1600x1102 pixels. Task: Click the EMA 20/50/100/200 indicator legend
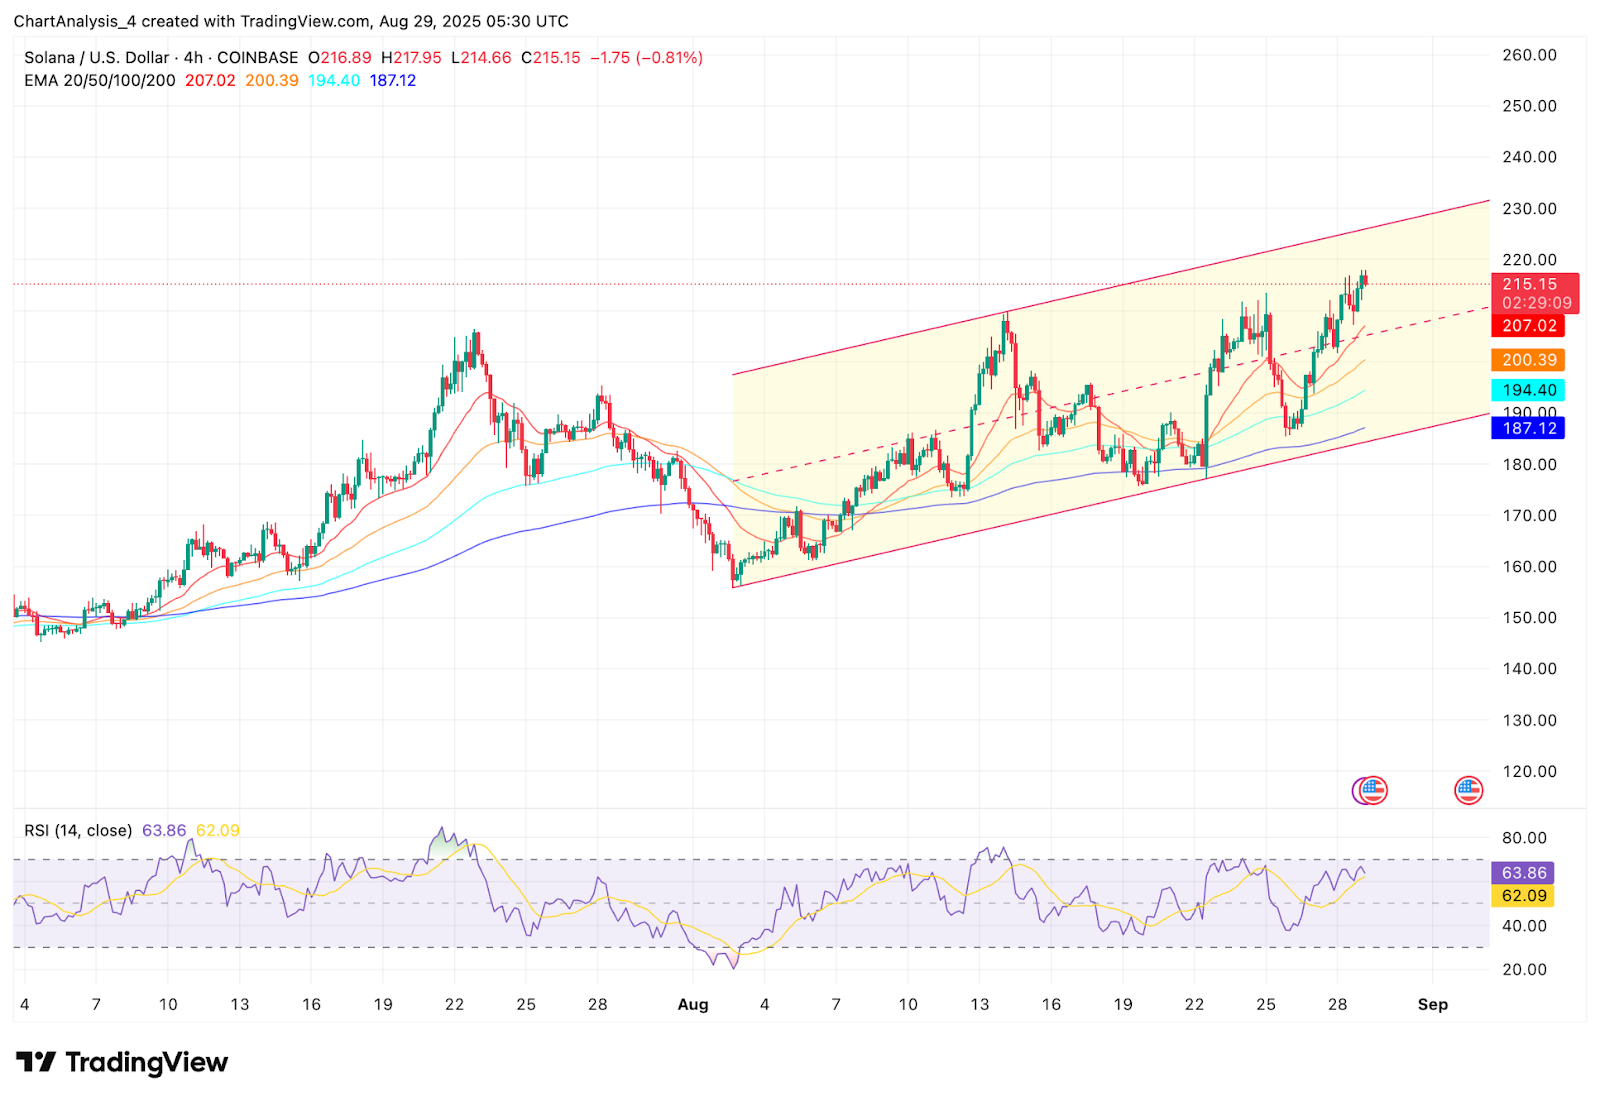pos(100,80)
